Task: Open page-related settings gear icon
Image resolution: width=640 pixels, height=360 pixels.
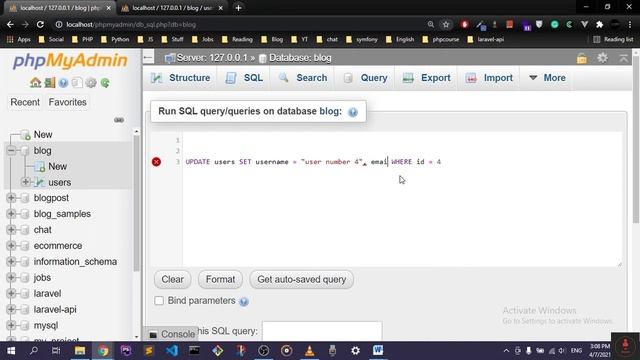Action: tap(602, 58)
